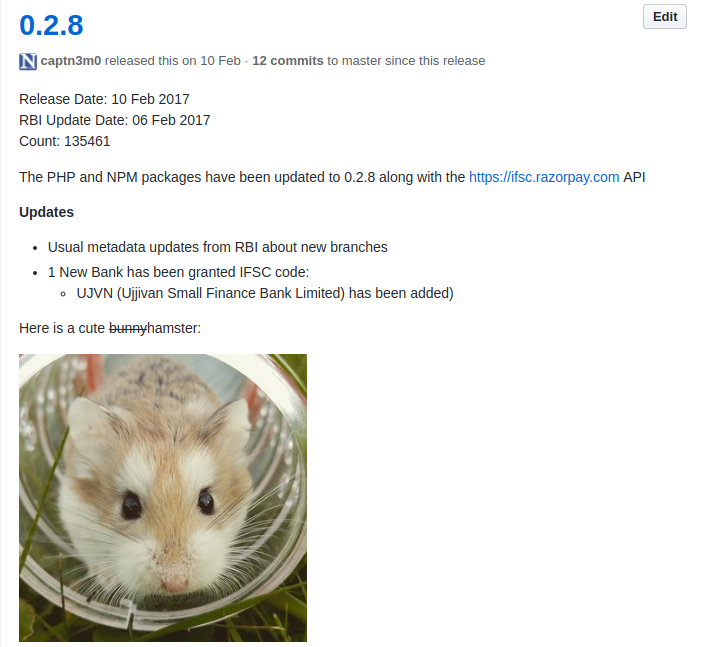Click the struck-through word bunny
713x647 pixels.
pyautogui.click(x=128, y=328)
